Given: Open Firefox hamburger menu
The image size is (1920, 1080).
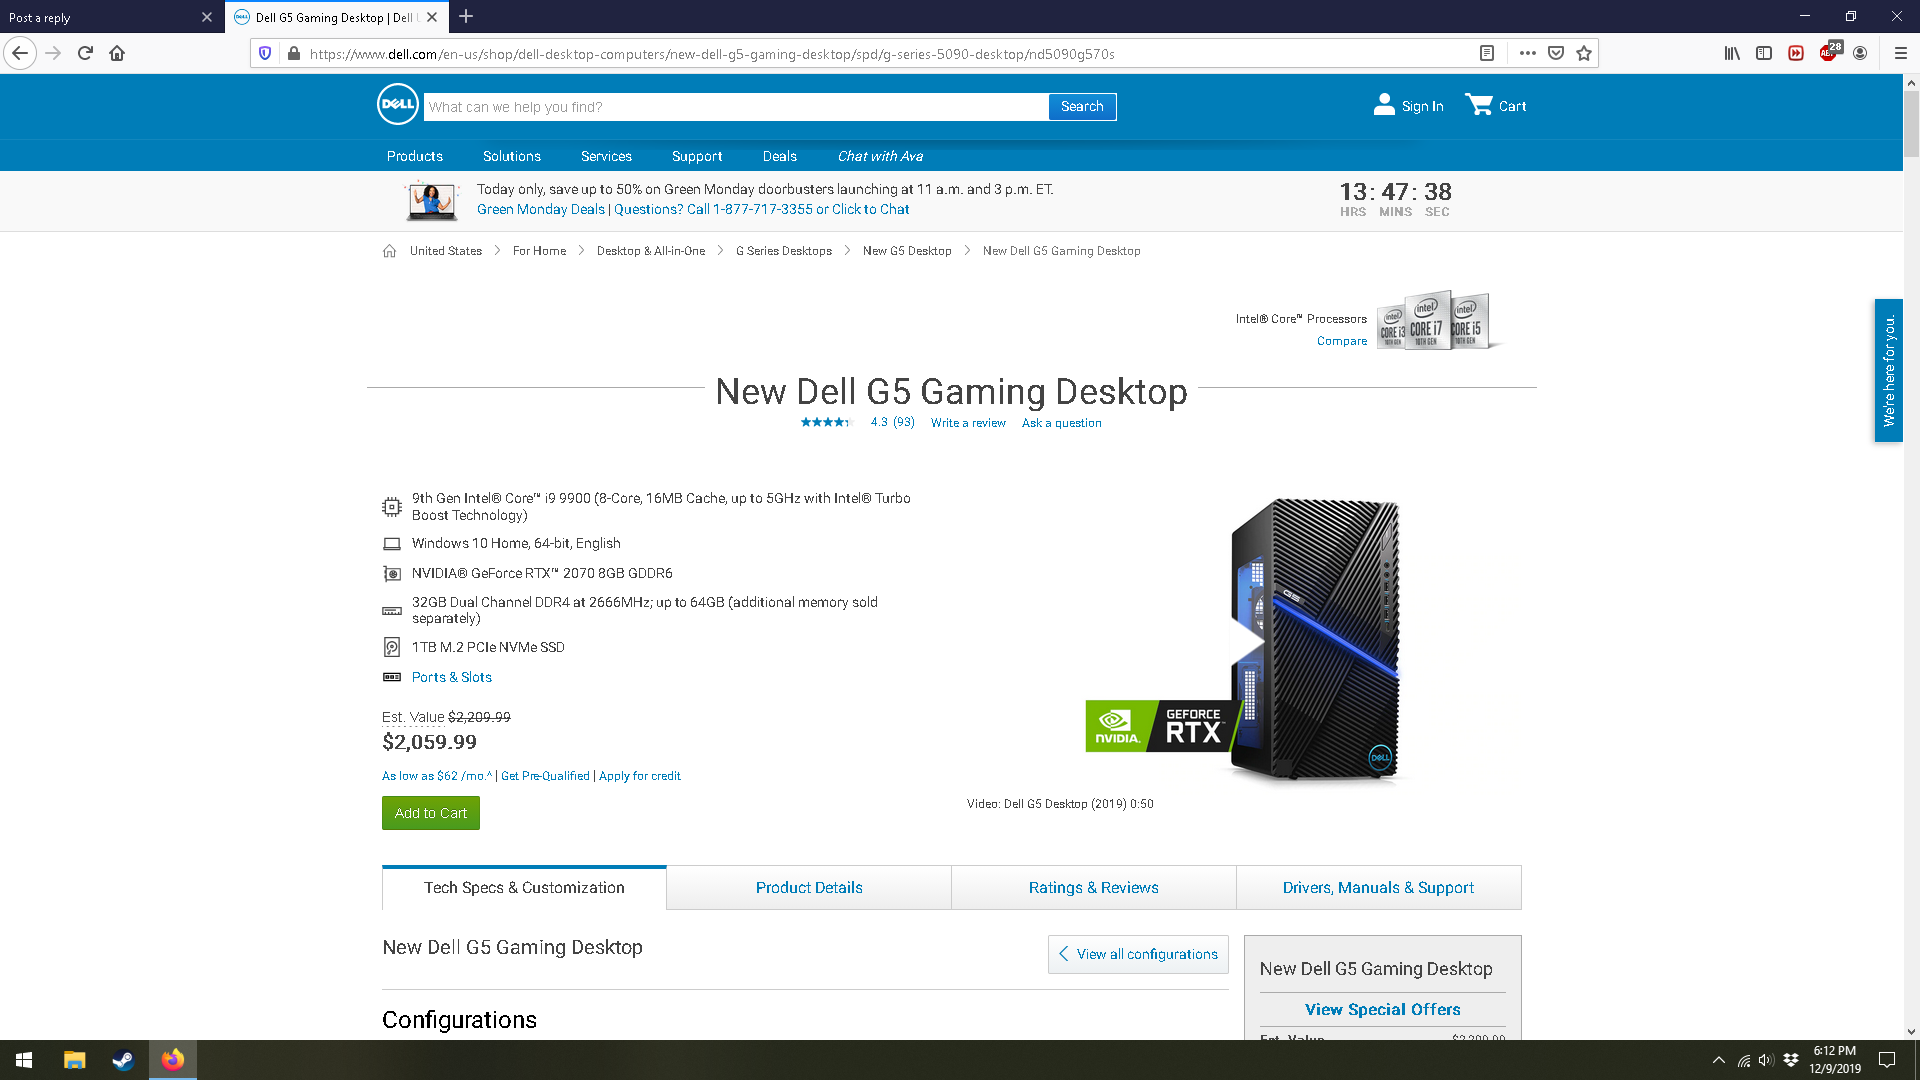Looking at the screenshot, I should click(1900, 53).
